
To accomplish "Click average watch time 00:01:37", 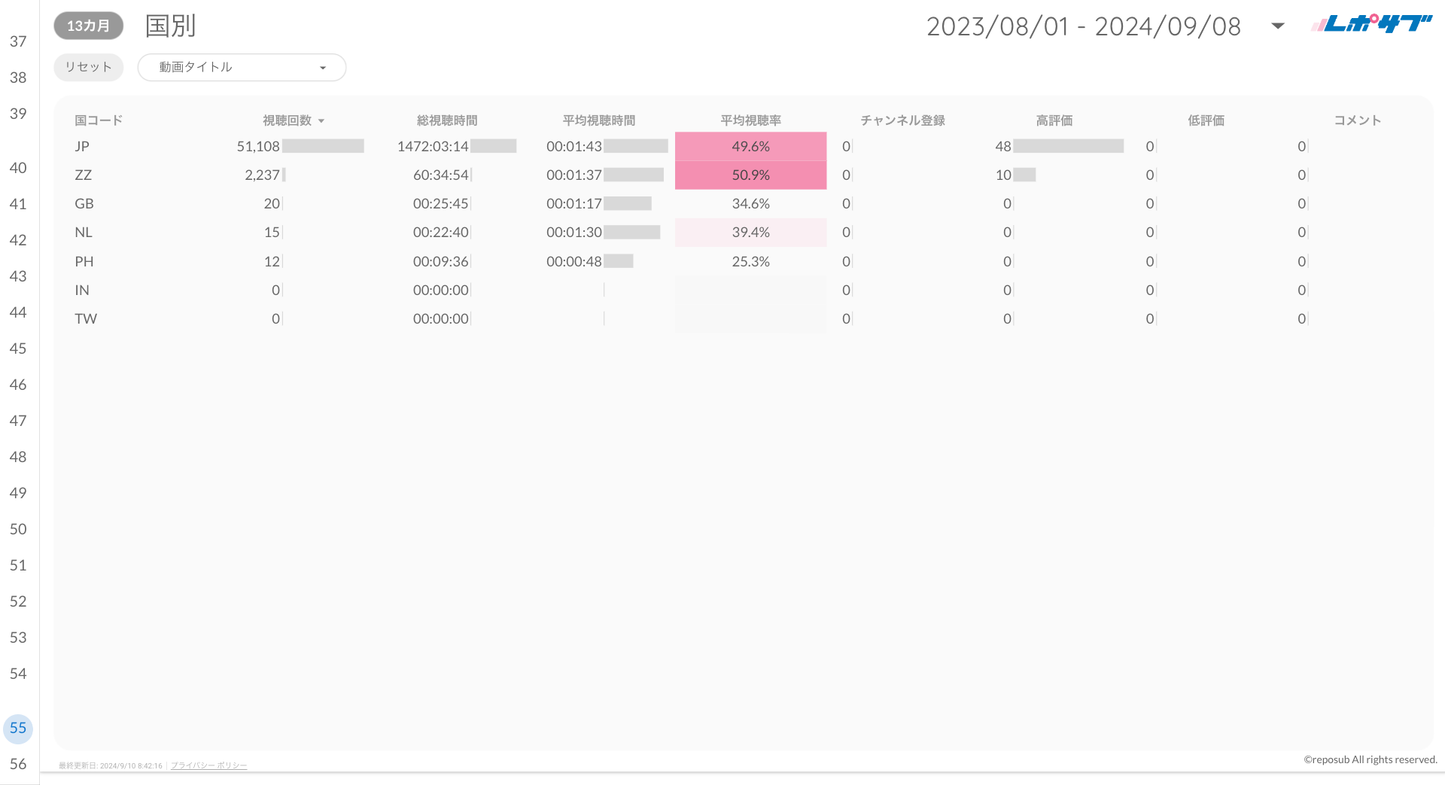I will coord(574,175).
